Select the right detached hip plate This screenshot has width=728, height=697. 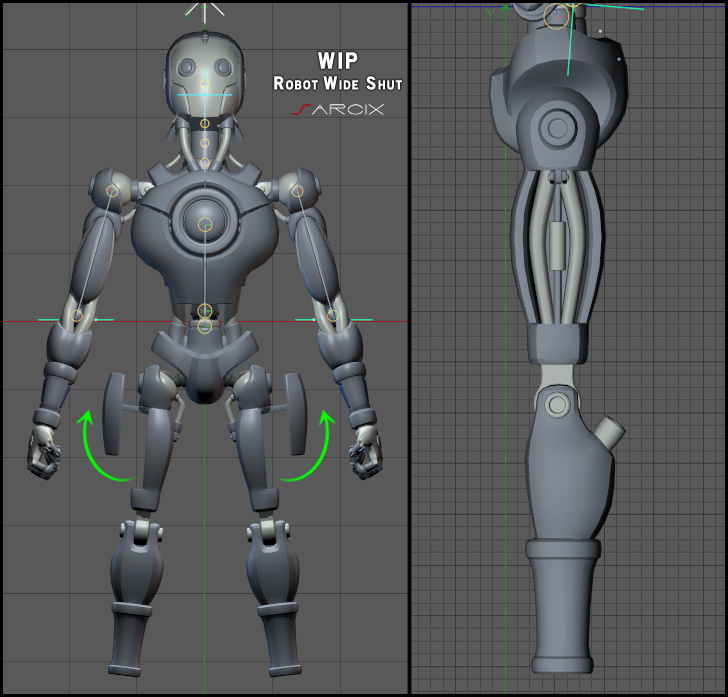[x=295, y=413]
